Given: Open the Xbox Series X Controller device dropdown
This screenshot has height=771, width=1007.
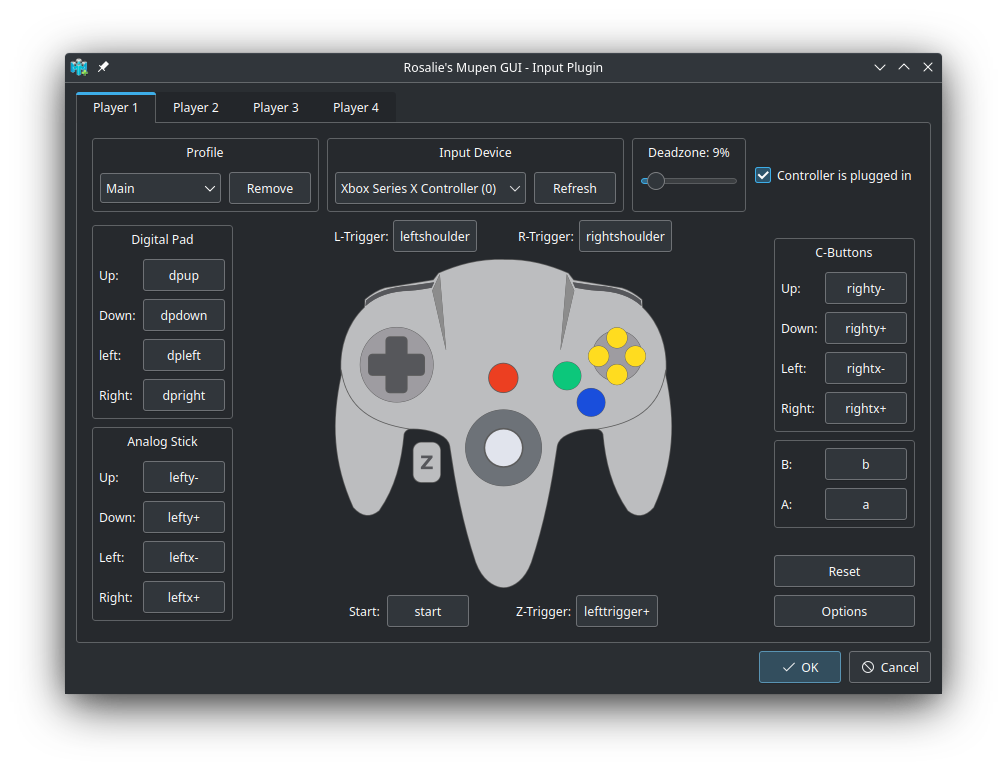Looking at the screenshot, I should point(430,188).
